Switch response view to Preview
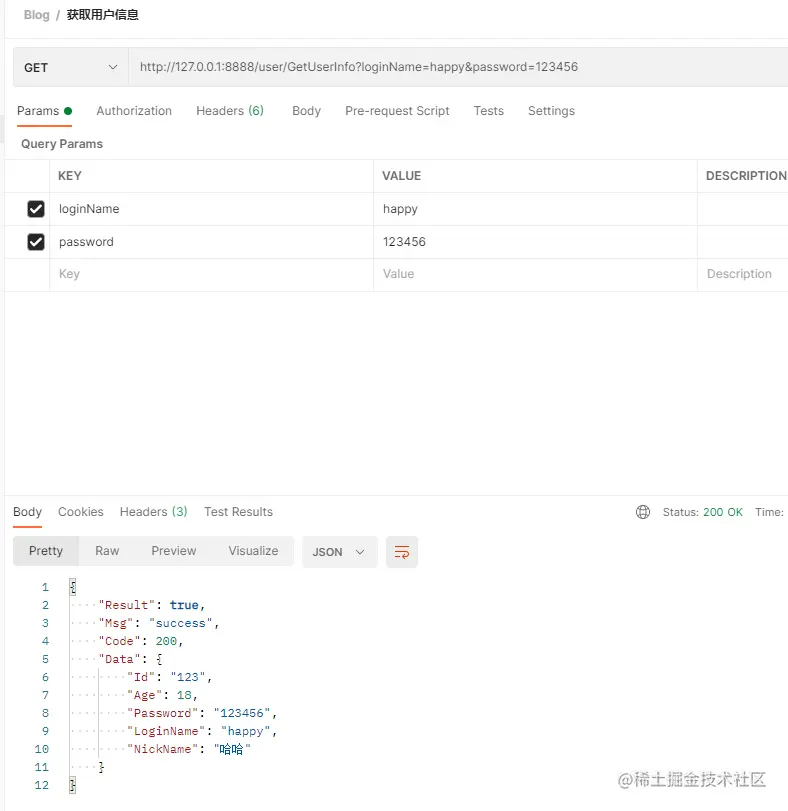The height and width of the screenshot is (811, 788). [173, 551]
